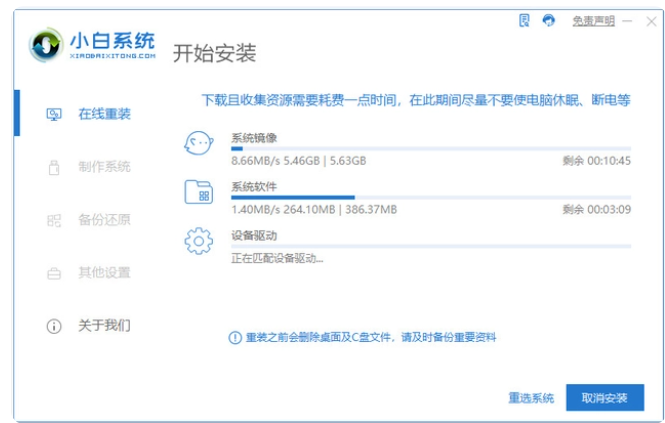The height and width of the screenshot is (423, 665).
Task: Click the blue 下载且收集资源 notice text
Action: click(416, 100)
